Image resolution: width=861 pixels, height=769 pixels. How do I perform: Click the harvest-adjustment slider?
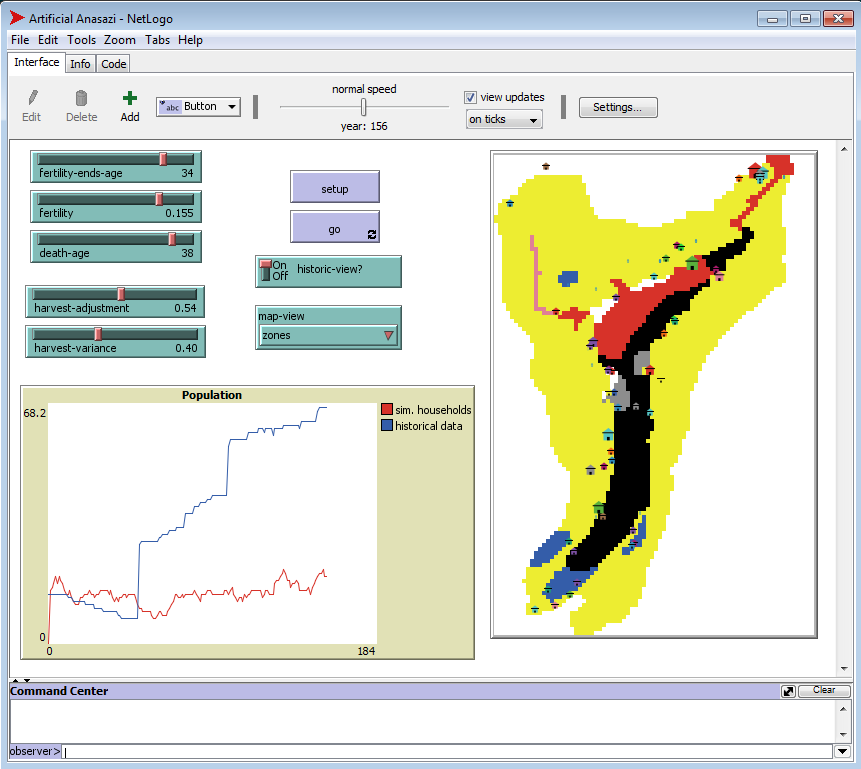tap(115, 301)
